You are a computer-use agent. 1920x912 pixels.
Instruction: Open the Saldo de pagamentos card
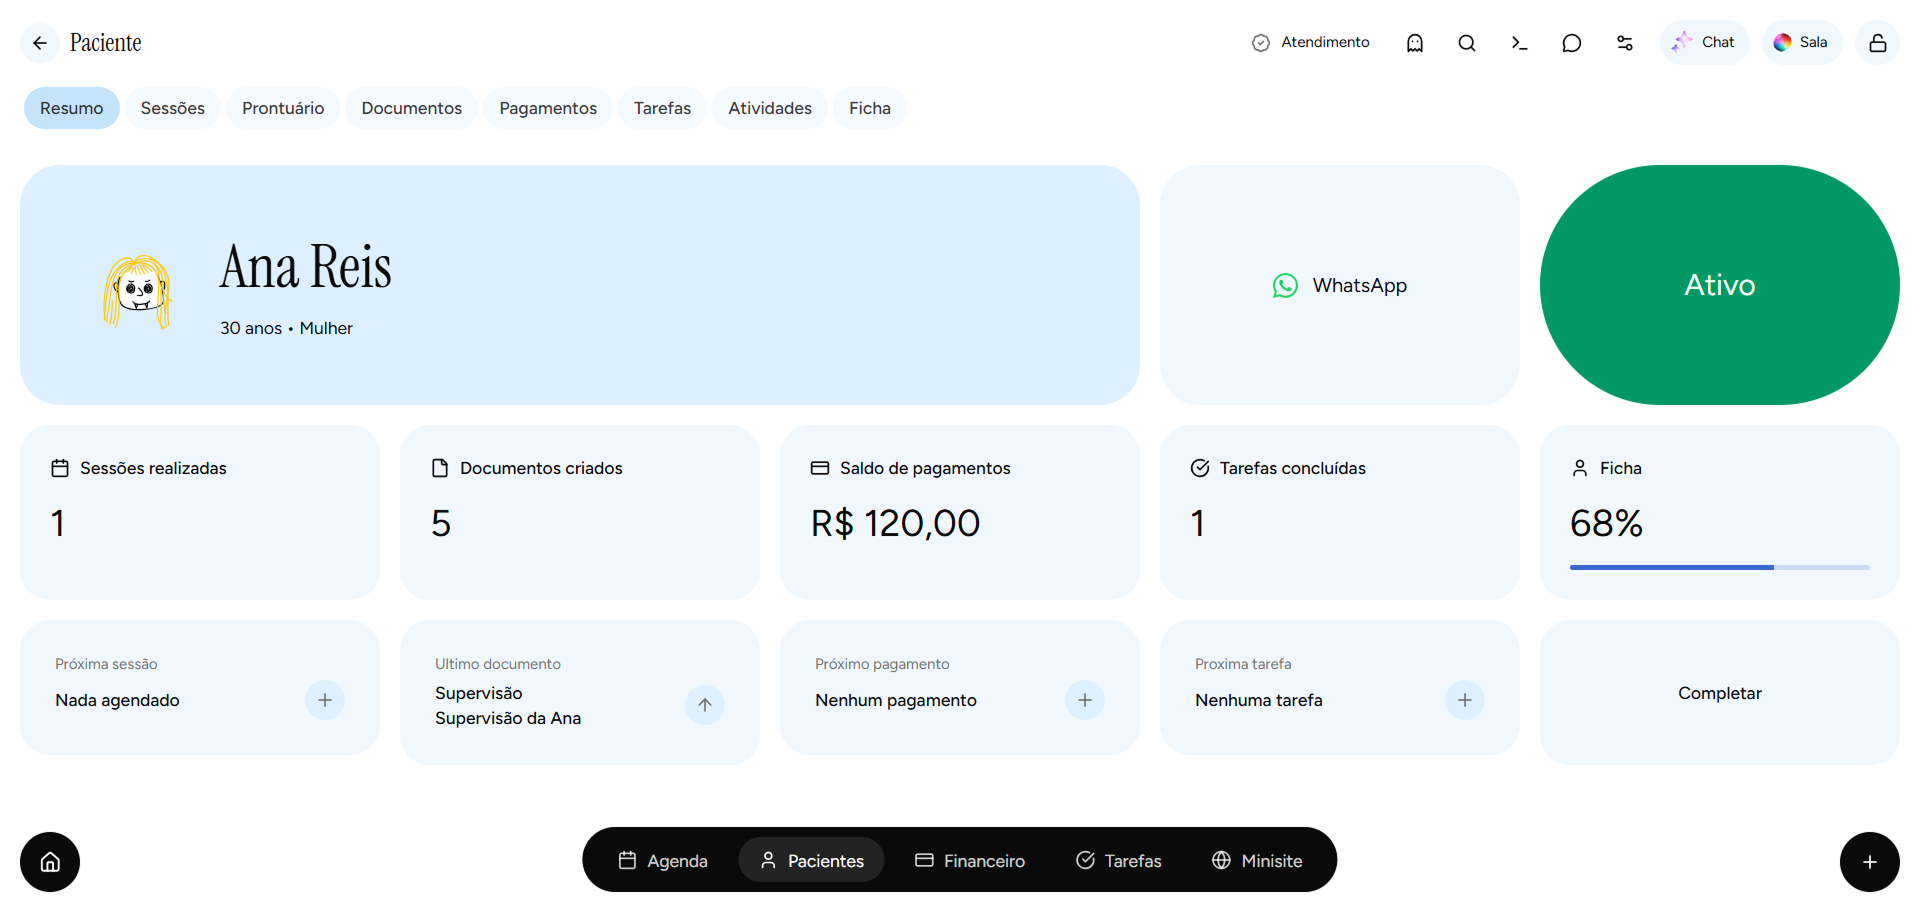[x=960, y=512]
